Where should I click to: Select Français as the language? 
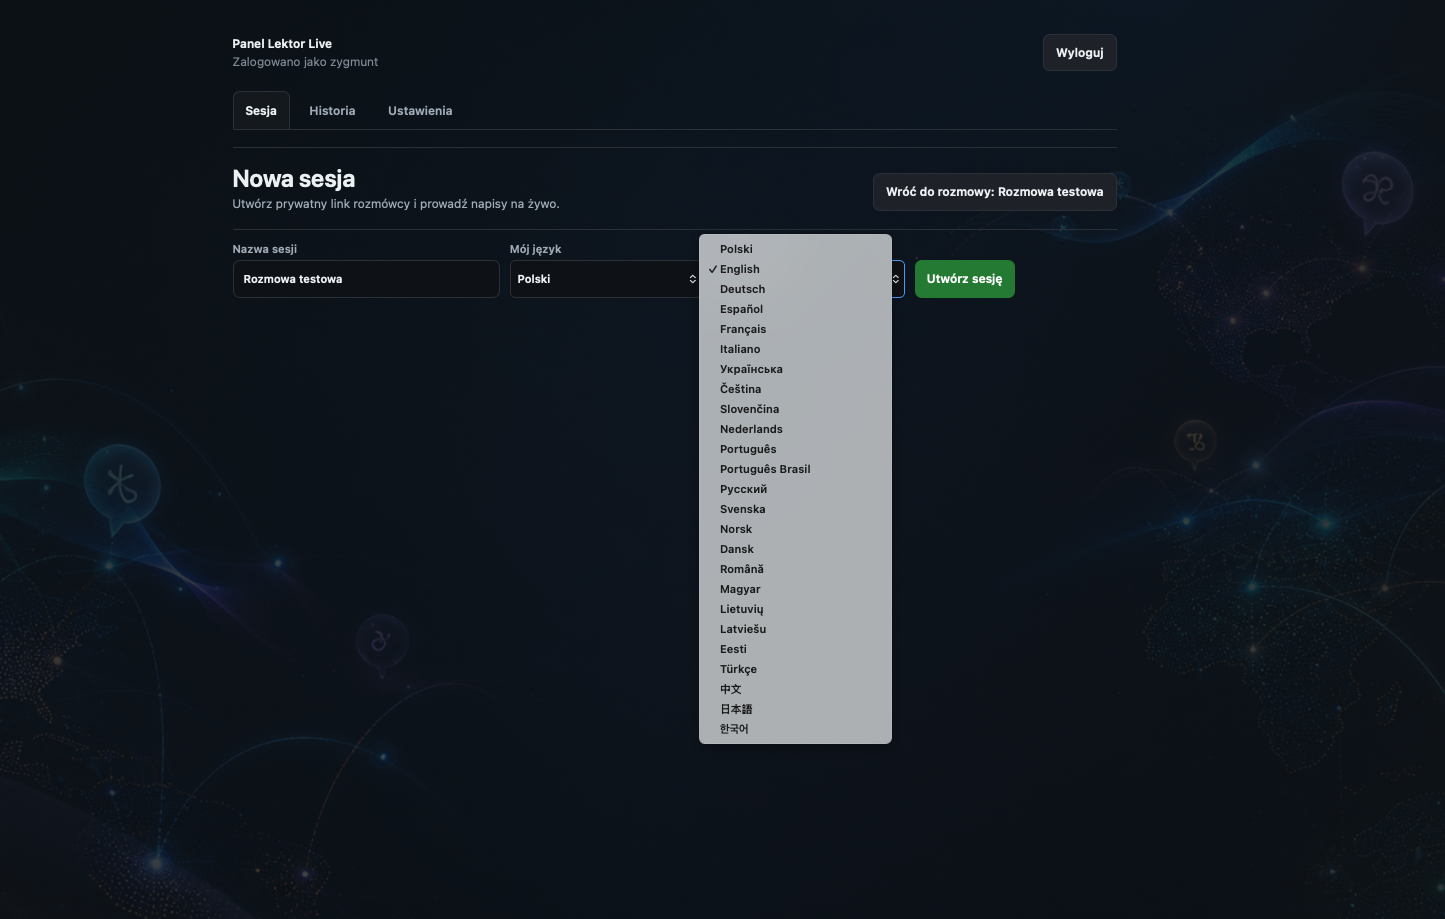795,329
